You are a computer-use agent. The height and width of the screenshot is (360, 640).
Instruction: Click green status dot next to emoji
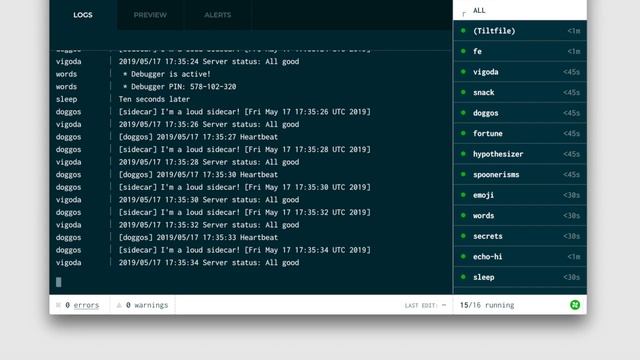coord(463,195)
